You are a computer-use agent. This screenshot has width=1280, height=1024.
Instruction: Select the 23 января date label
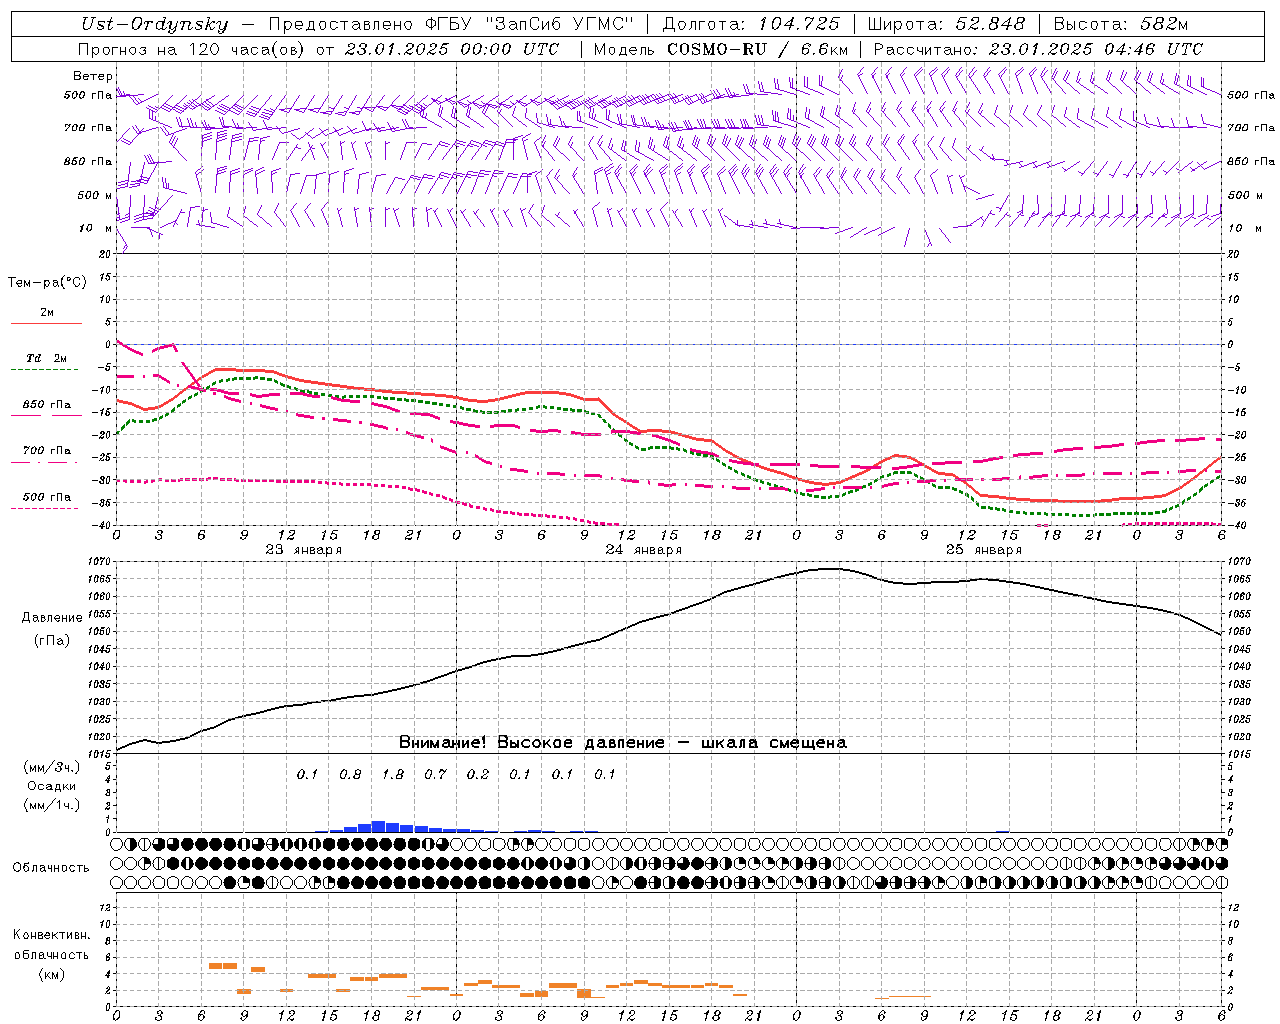tap(303, 549)
